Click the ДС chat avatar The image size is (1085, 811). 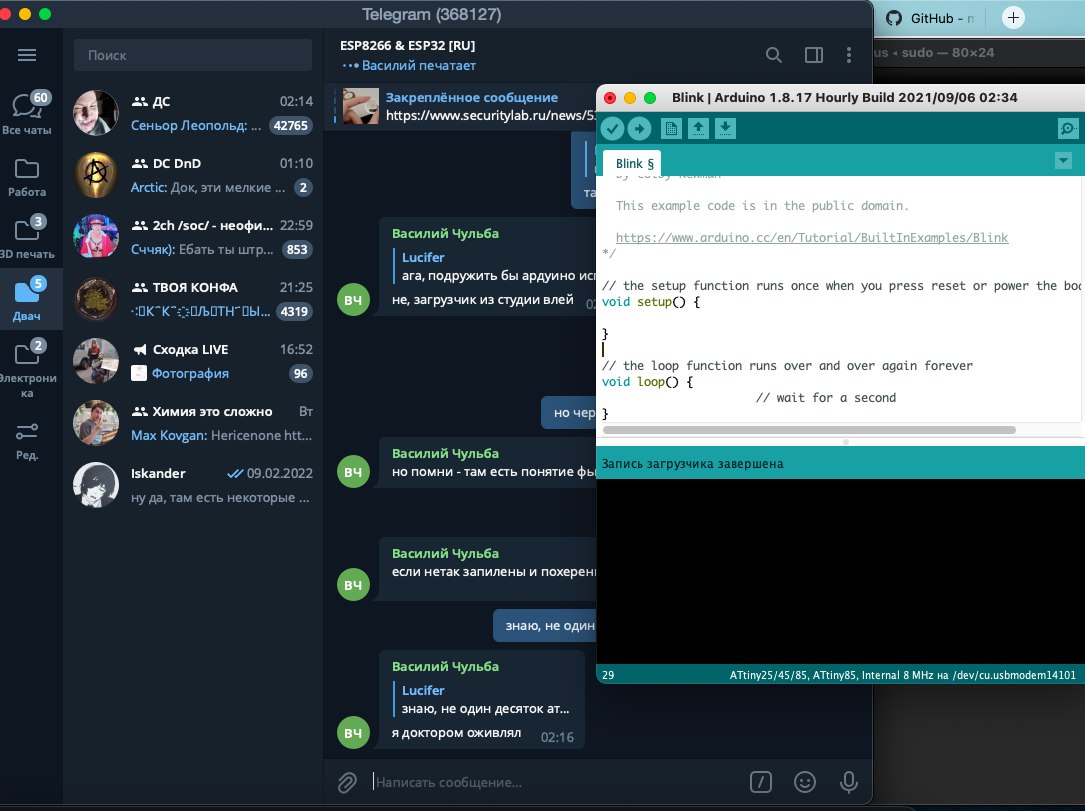click(x=96, y=113)
